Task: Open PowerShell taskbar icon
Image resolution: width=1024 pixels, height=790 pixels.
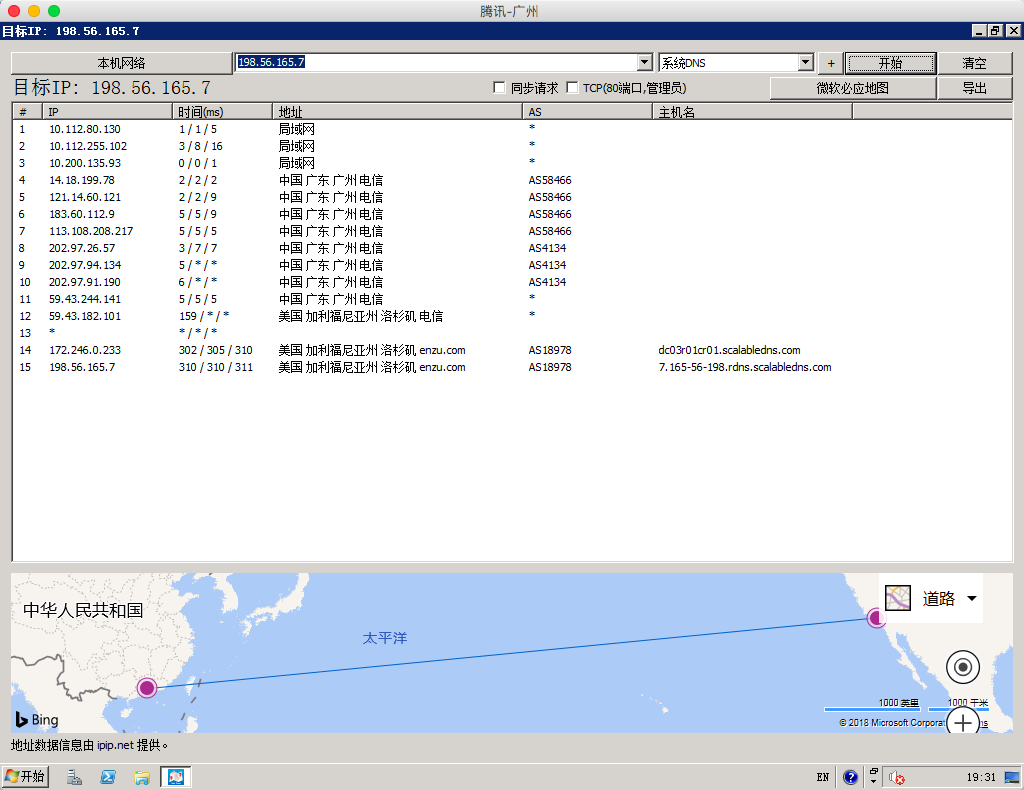Action: point(108,777)
